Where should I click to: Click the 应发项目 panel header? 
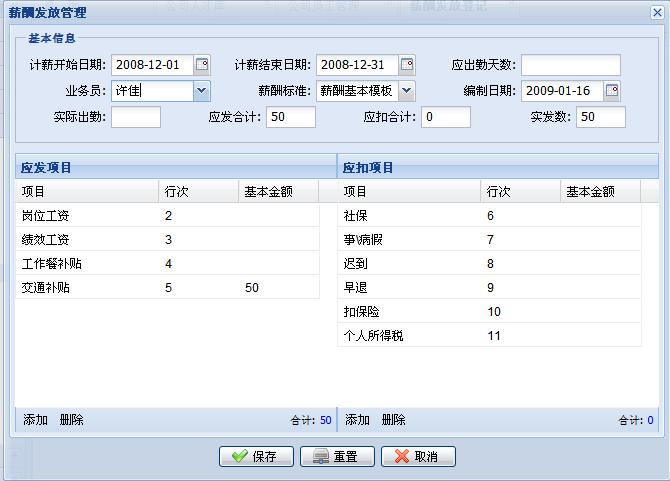click(176, 167)
